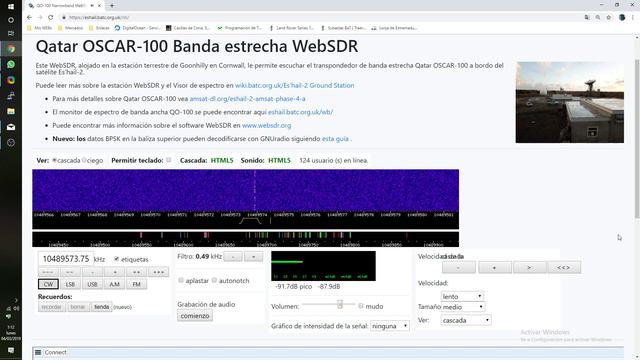The height and width of the screenshot is (360, 640).
Task: Select the cascada view radio button
Action: tap(54, 160)
